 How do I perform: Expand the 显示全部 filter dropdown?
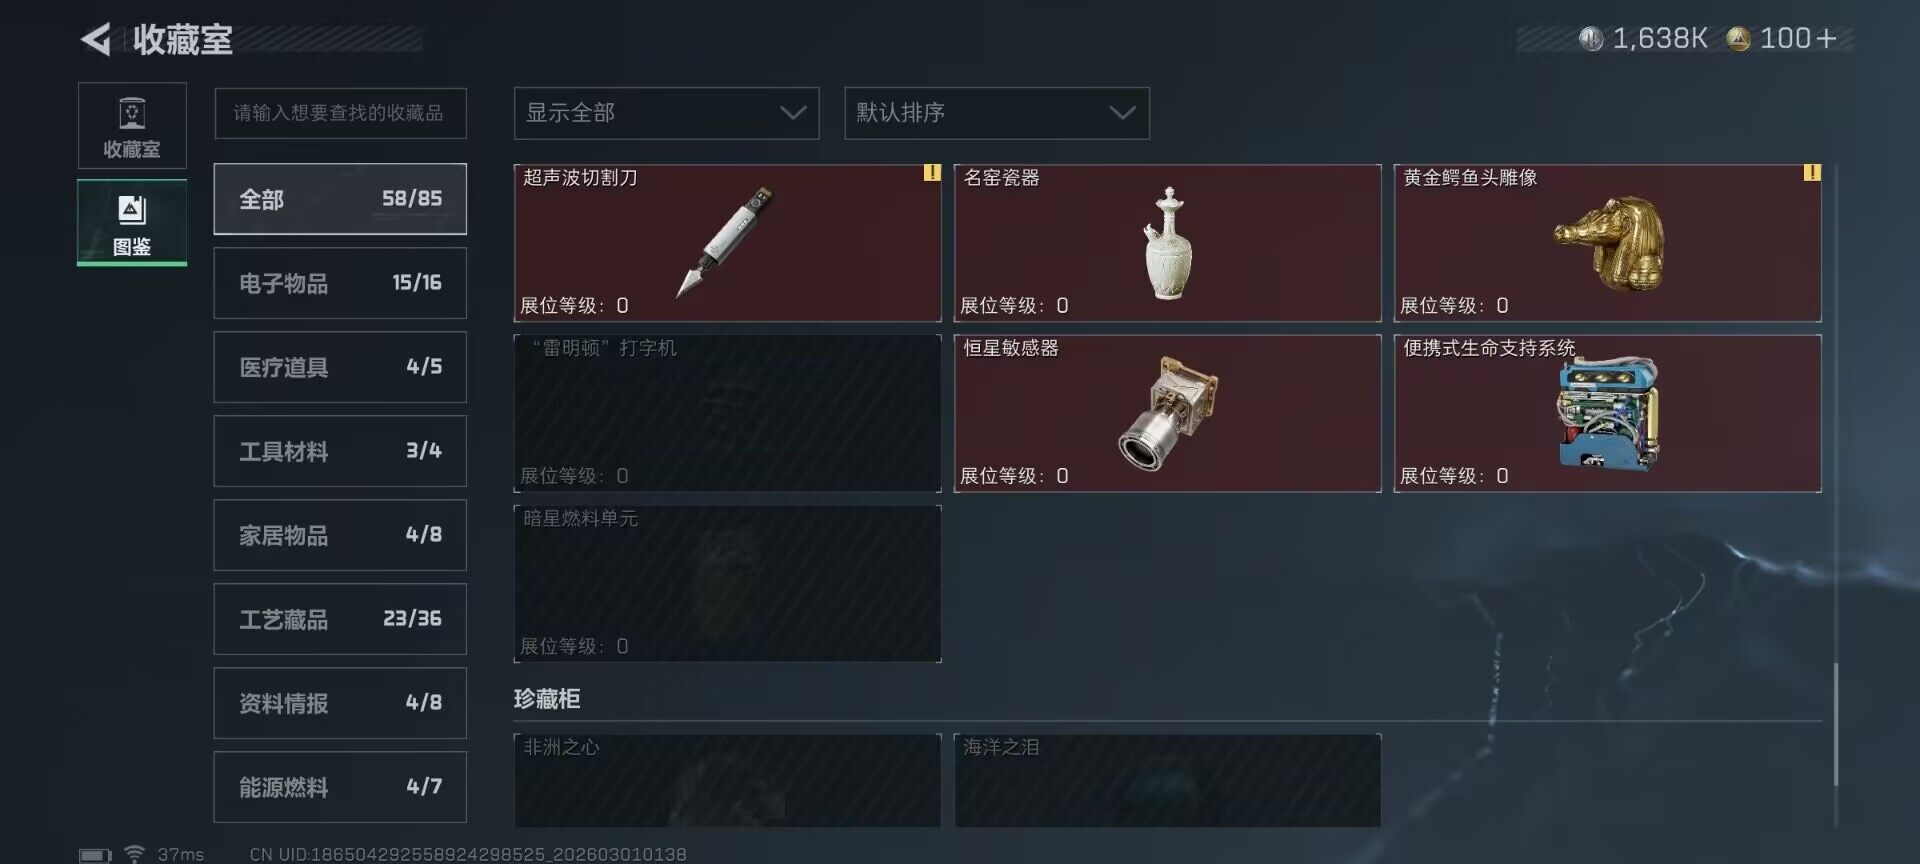[666, 113]
